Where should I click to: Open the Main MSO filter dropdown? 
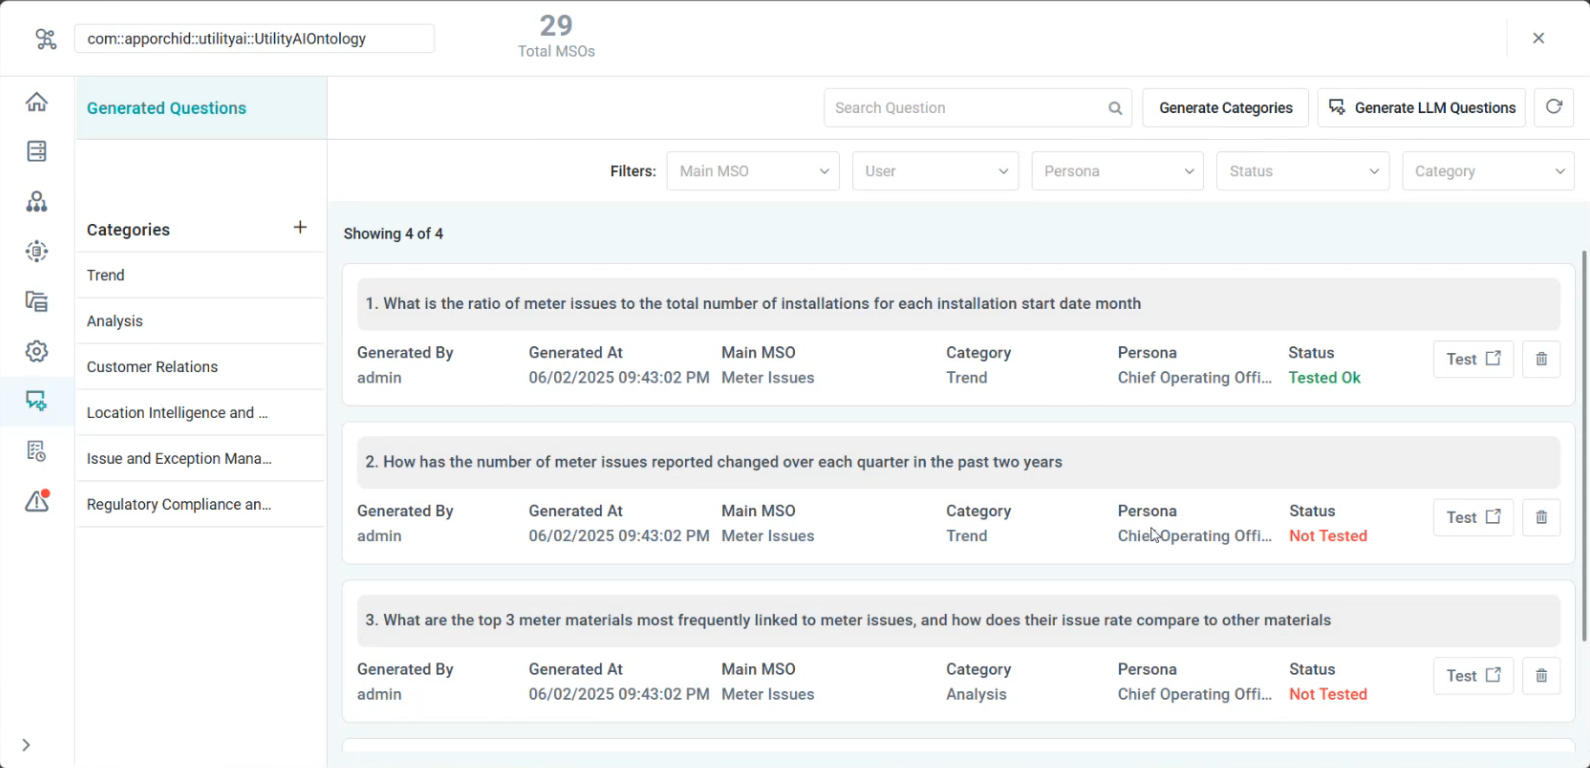pos(752,171)
